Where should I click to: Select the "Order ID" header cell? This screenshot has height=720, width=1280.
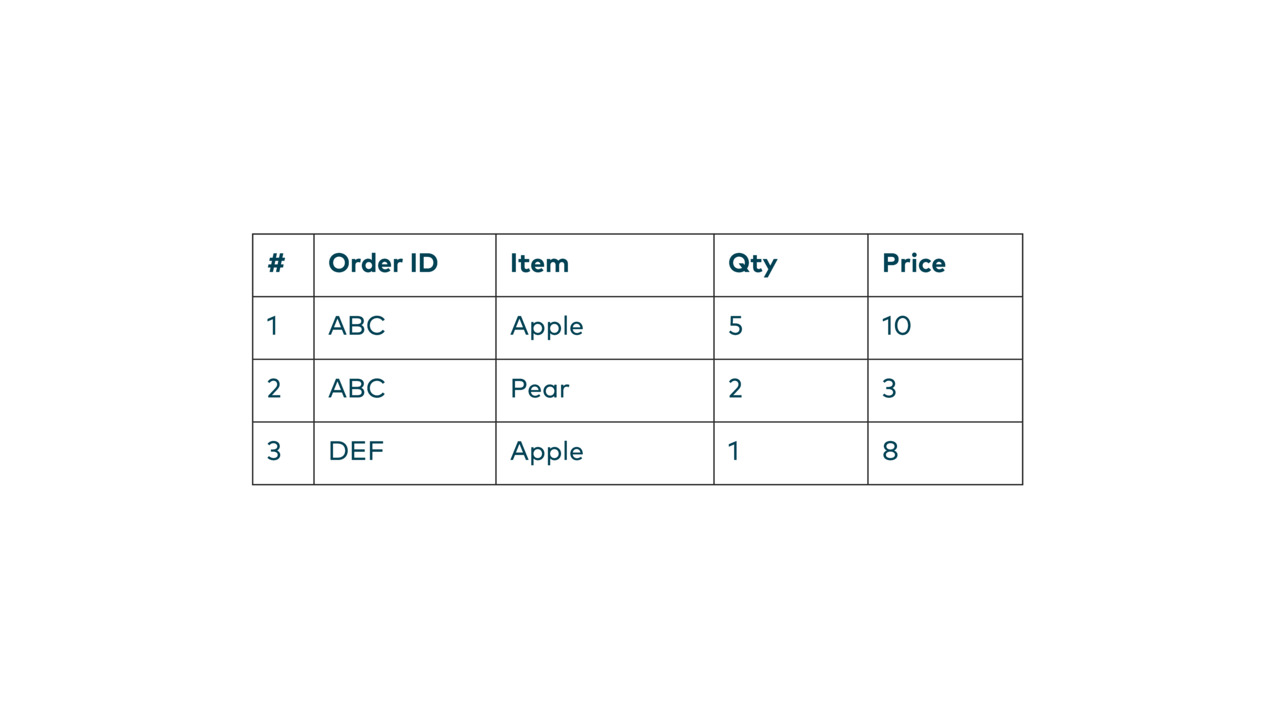404,265
